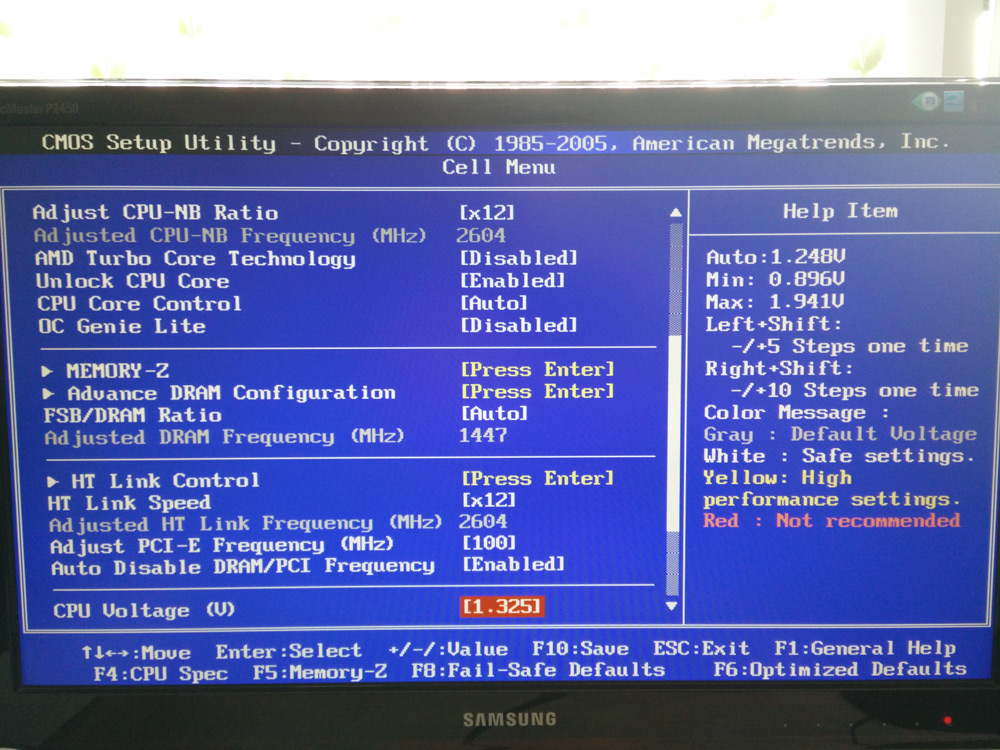Click F1:General Help hint
Image resolution: width=1000 pixels, height=750 pixels.
pyautogui.click(x=865, y=649)
